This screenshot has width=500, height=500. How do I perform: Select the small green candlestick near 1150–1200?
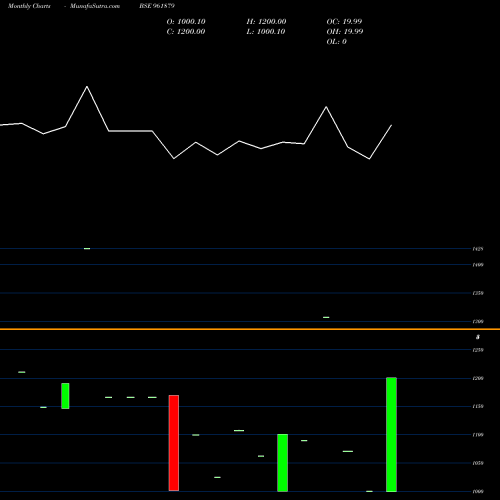coord(65,396)
